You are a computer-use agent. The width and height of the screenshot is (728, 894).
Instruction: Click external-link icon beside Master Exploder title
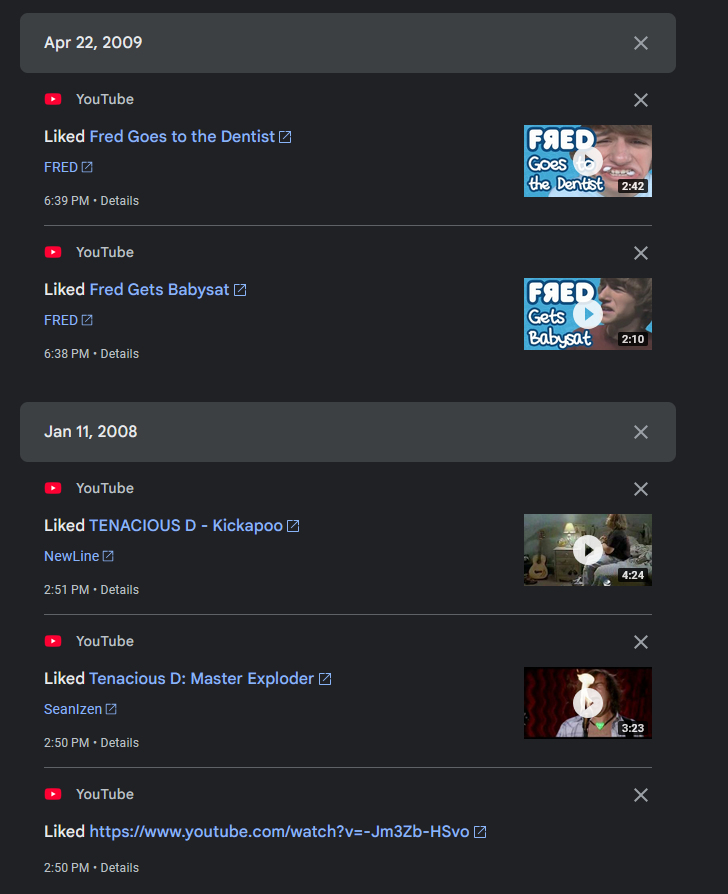[x=325, y=679]
